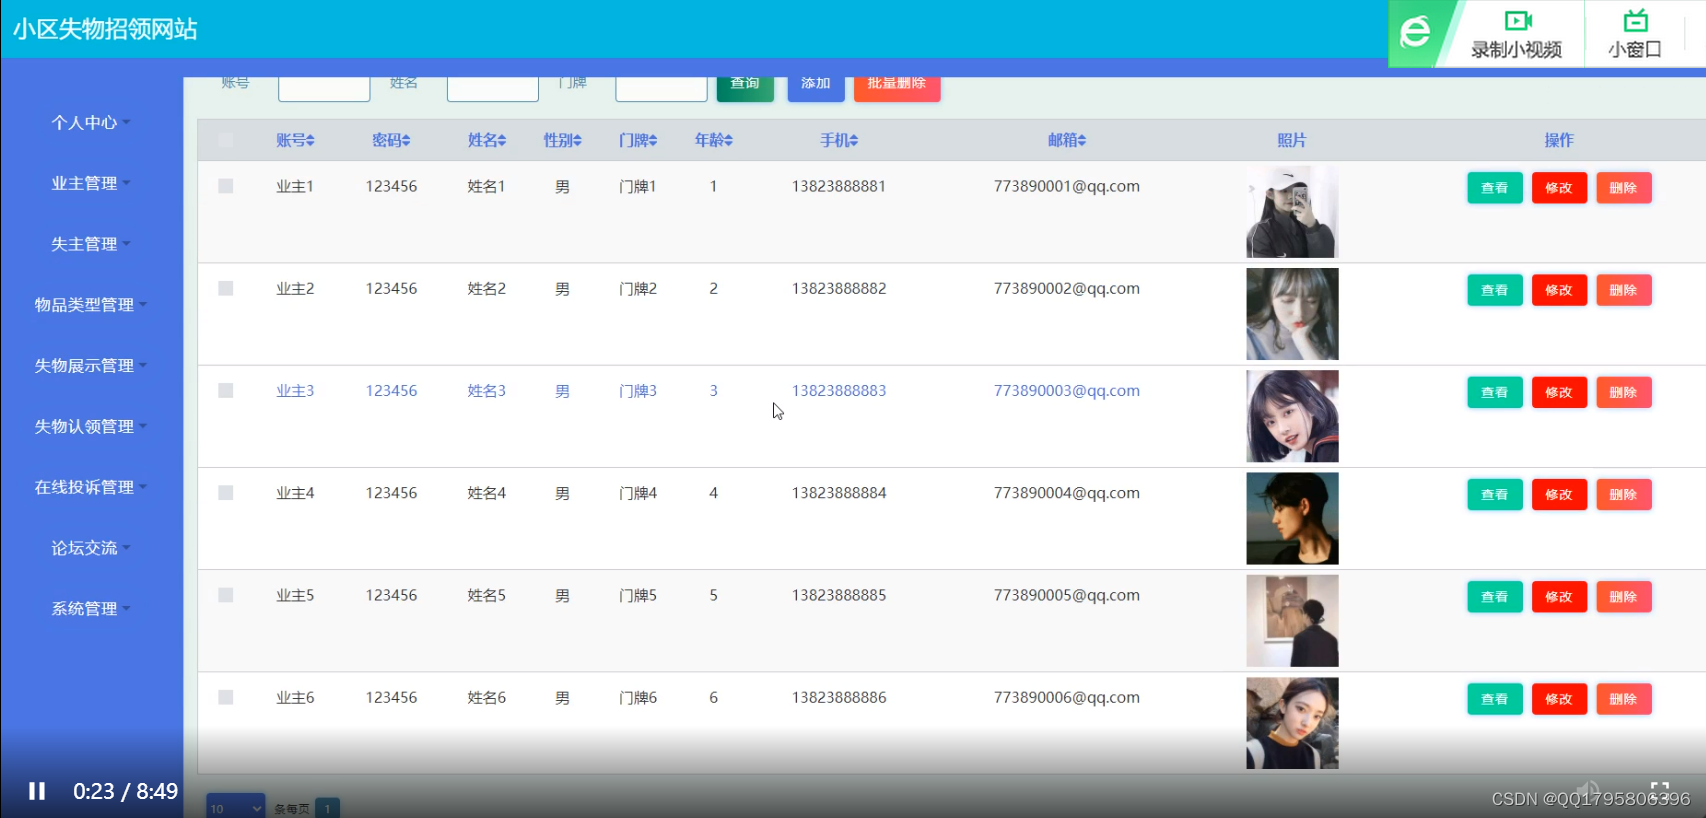The height and width of the screenshot is (818, 1706).
Task: Open photo thumbnail of 业主3
Action: [x=1292, y=416]
